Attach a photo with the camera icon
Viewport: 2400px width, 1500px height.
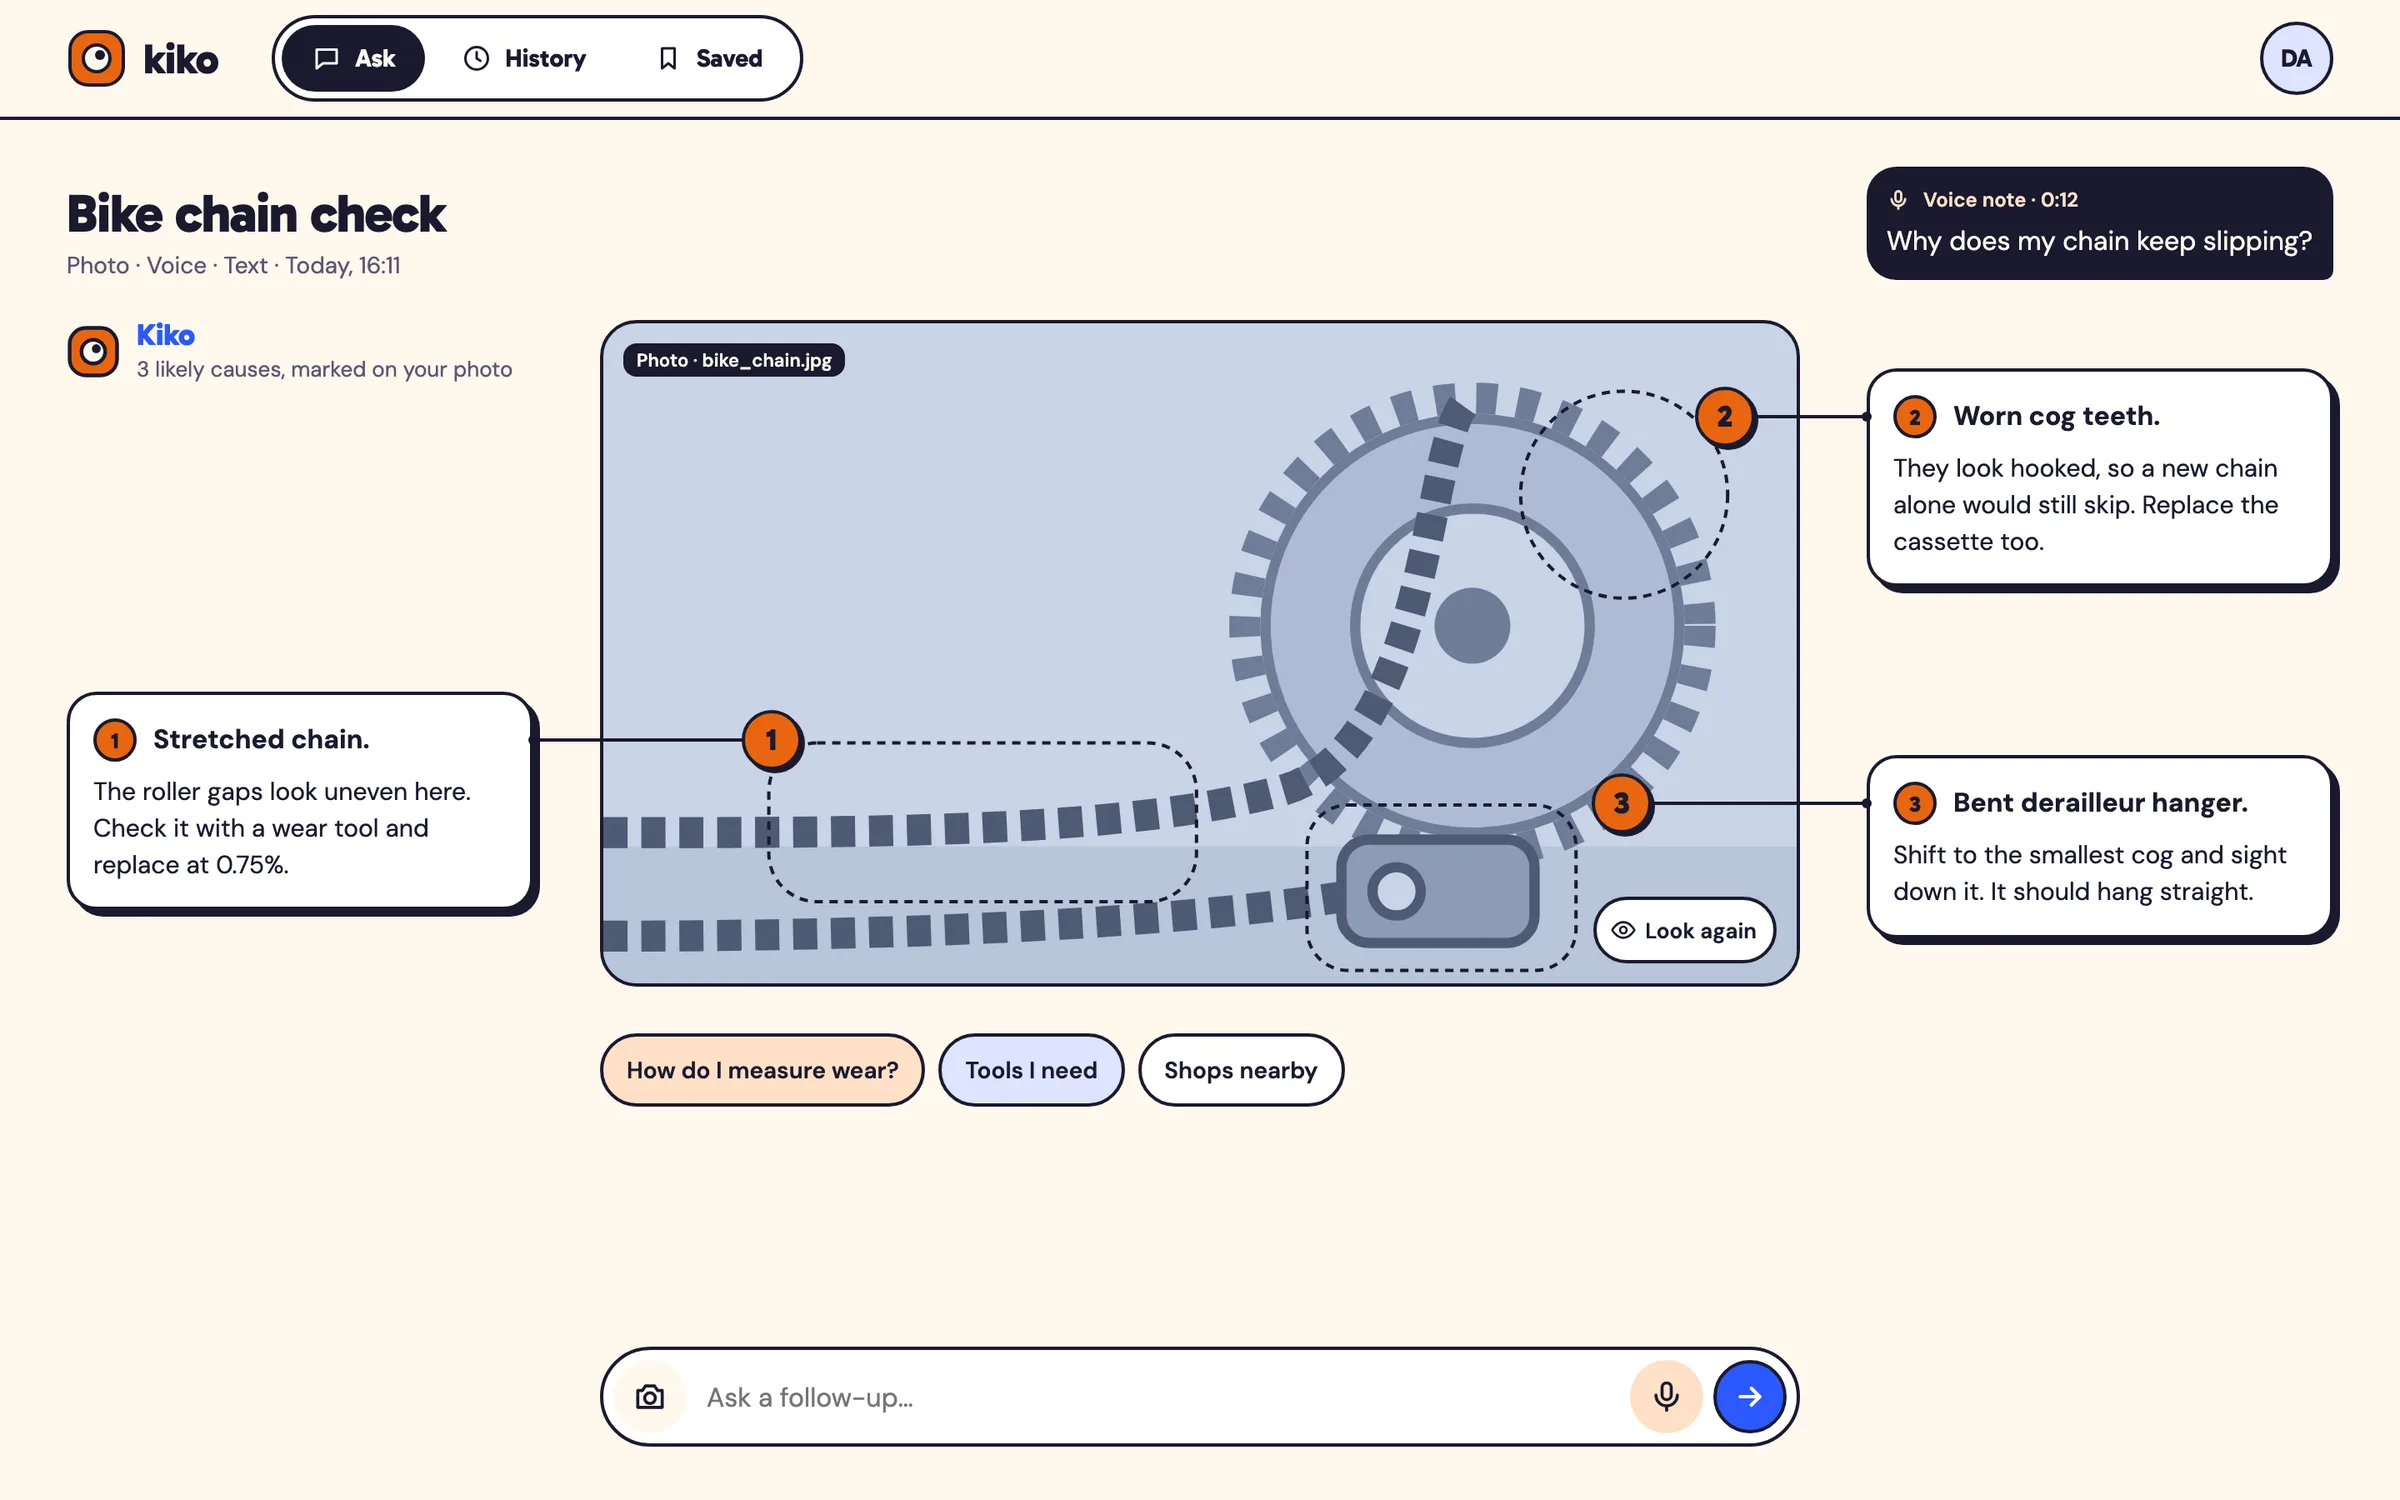pyautogui.click(x=650, y=1397)
